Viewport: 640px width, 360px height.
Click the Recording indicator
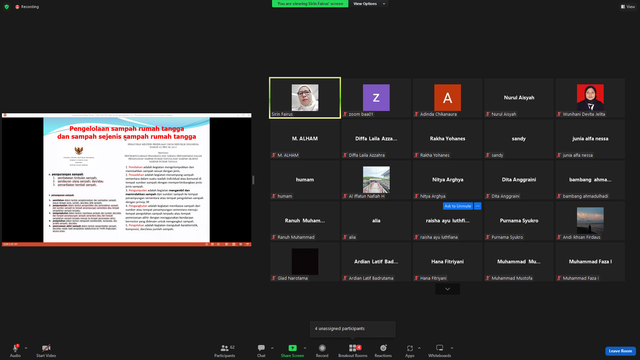[27, 7]
